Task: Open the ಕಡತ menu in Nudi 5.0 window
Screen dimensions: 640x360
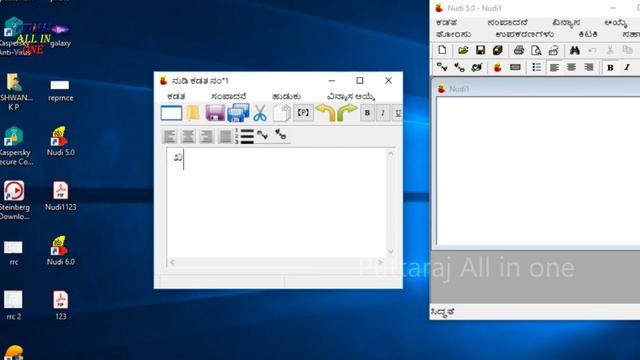Action: coord(446,22)
